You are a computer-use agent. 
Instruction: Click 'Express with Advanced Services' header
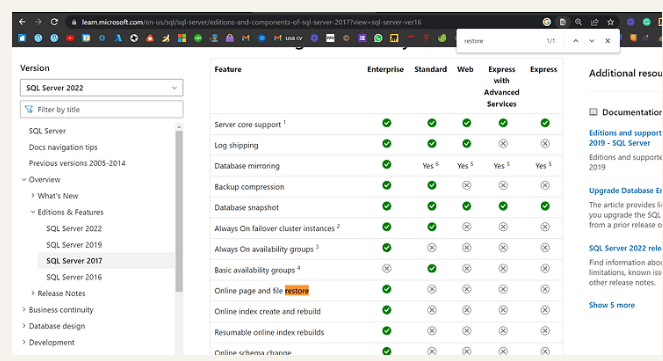pyautogui.click(x=501, y=86)
